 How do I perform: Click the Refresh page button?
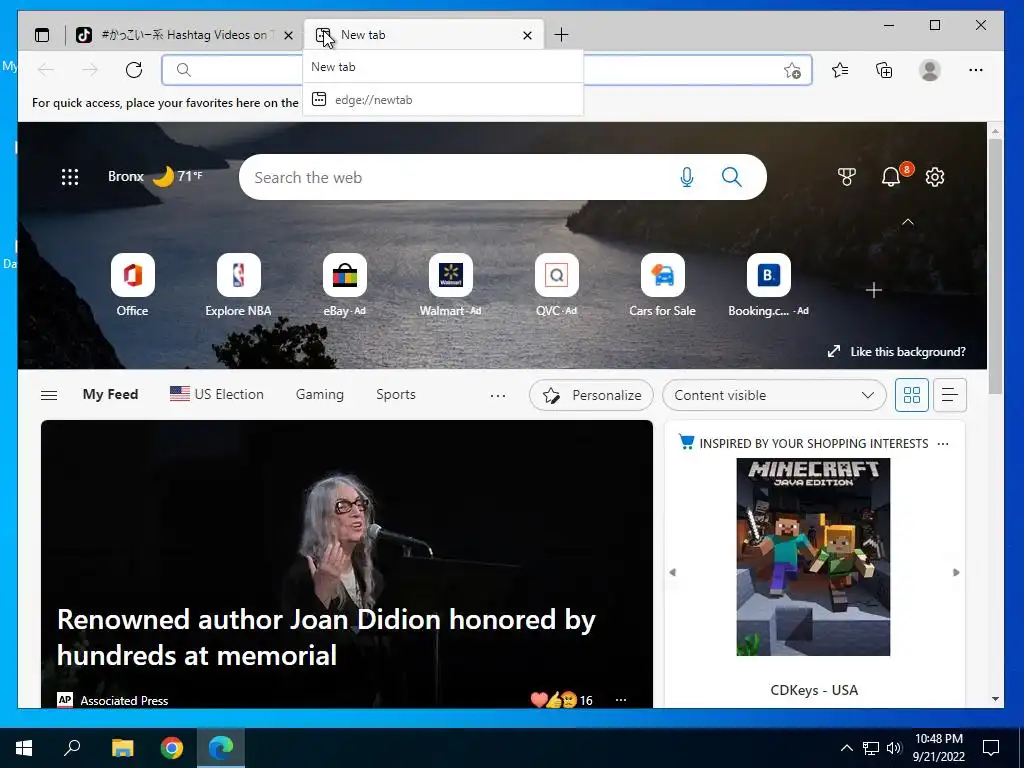(134, 70)
